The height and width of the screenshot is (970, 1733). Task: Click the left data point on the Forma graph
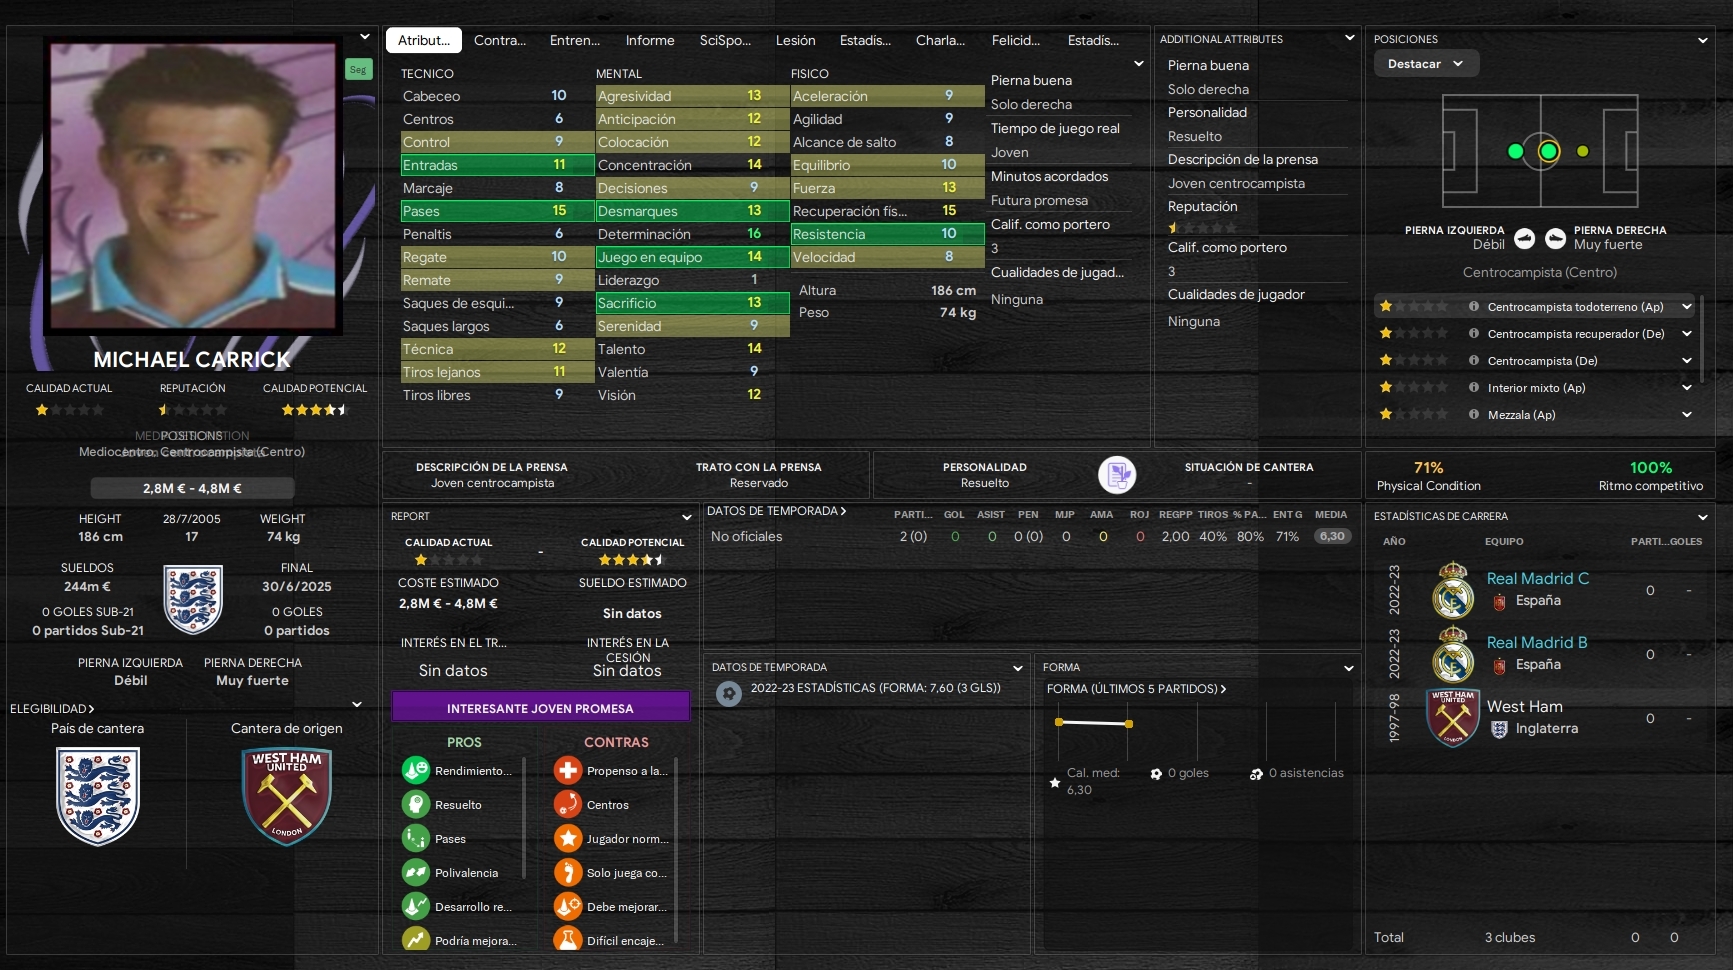[1059, 722]
